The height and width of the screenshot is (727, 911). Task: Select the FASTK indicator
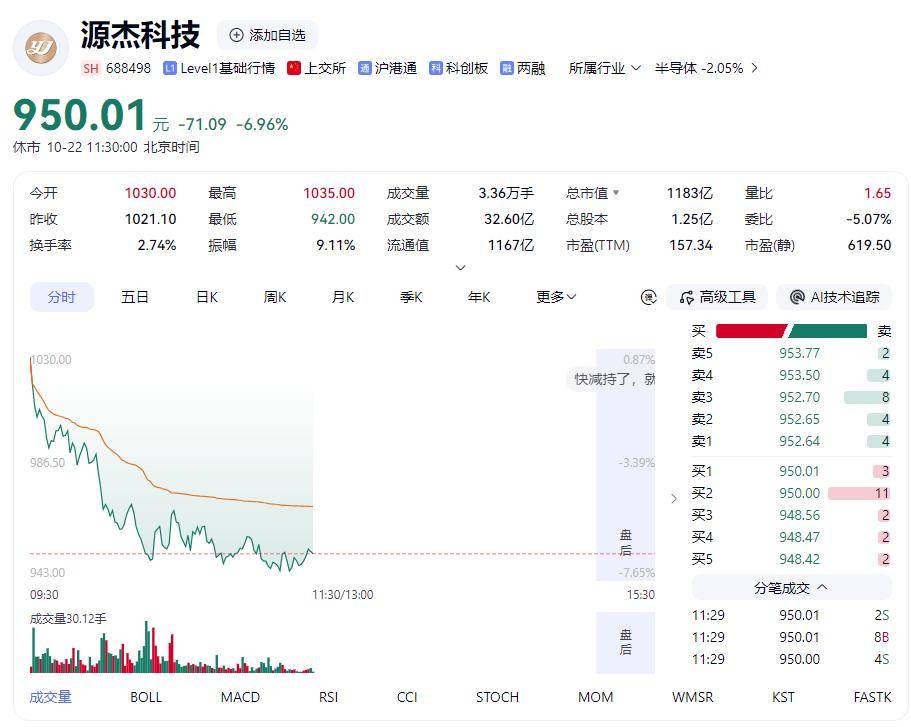(872, 697)
